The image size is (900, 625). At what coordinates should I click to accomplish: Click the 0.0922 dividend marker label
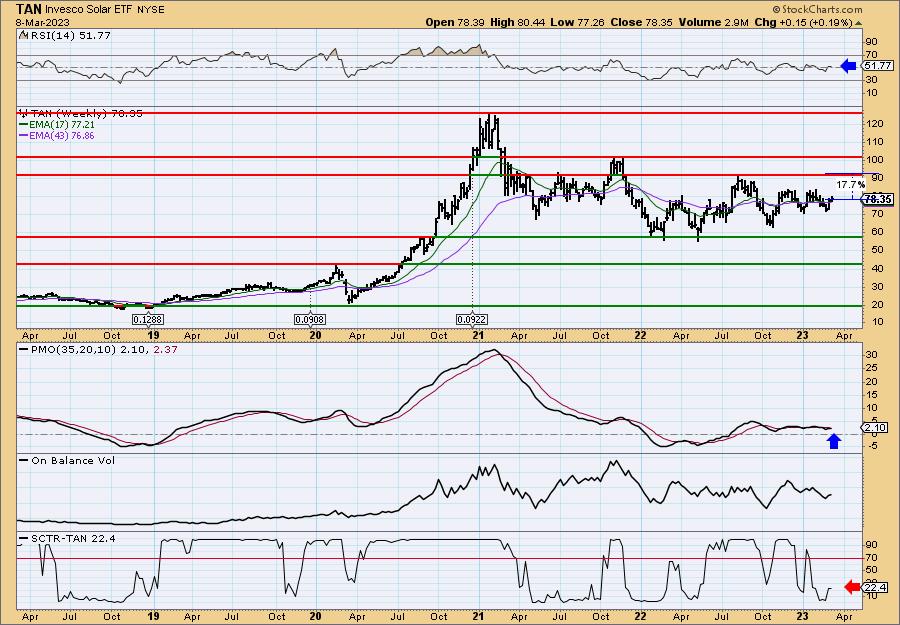(x=472, y=319)
